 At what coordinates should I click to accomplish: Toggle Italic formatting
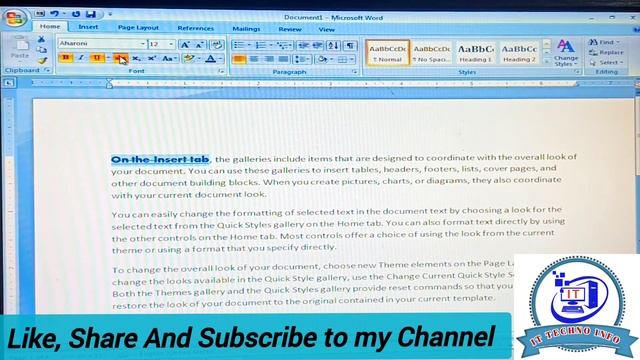pyautogui.click(x=81, y=58)
